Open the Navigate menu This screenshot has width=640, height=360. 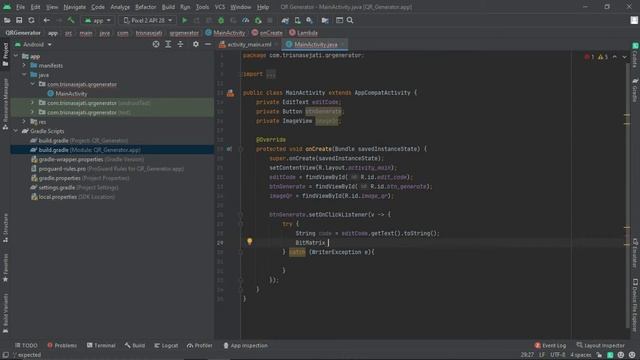(74, 7)
